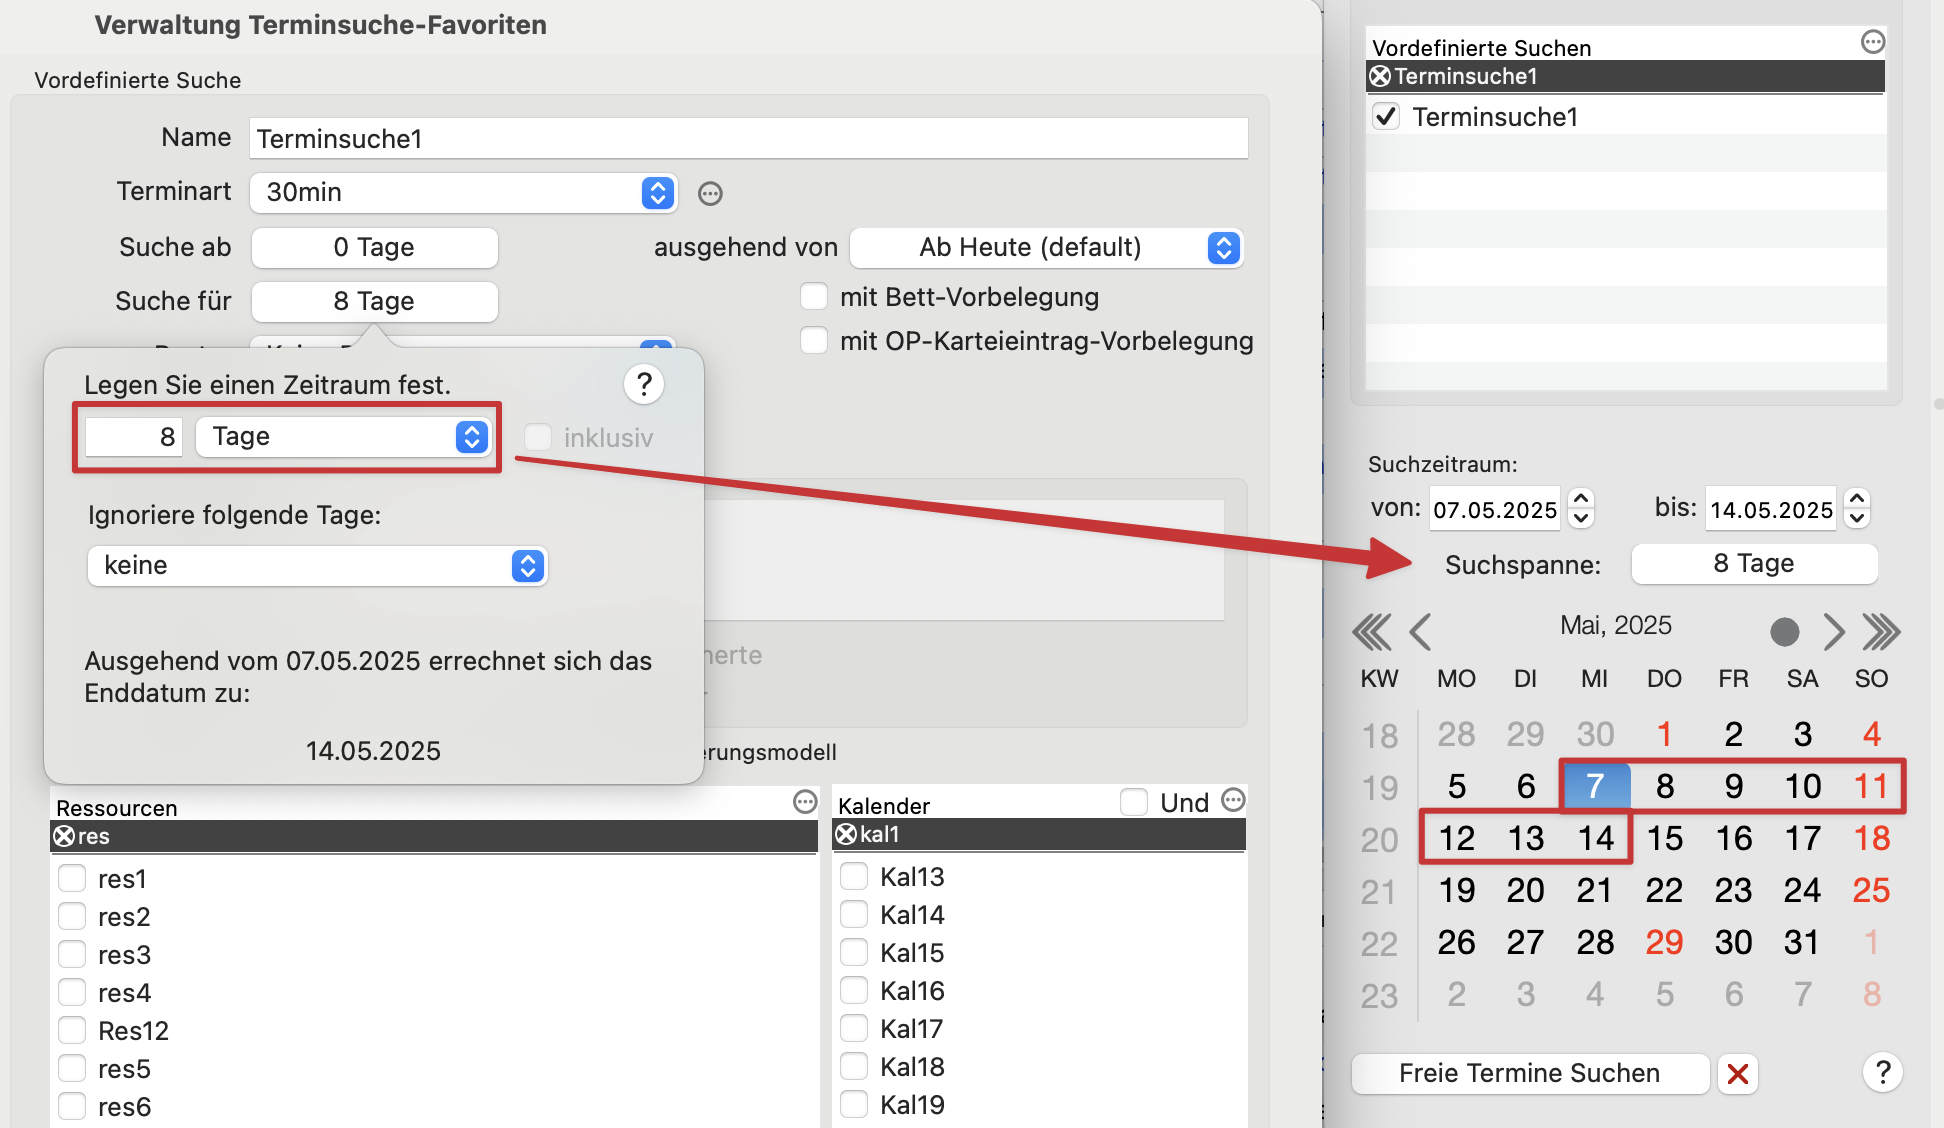Viewport: 1944px width, 1128px height.
Task: Click the 'Suche für' 8 Tage button
Action: (x=375, y=302)
